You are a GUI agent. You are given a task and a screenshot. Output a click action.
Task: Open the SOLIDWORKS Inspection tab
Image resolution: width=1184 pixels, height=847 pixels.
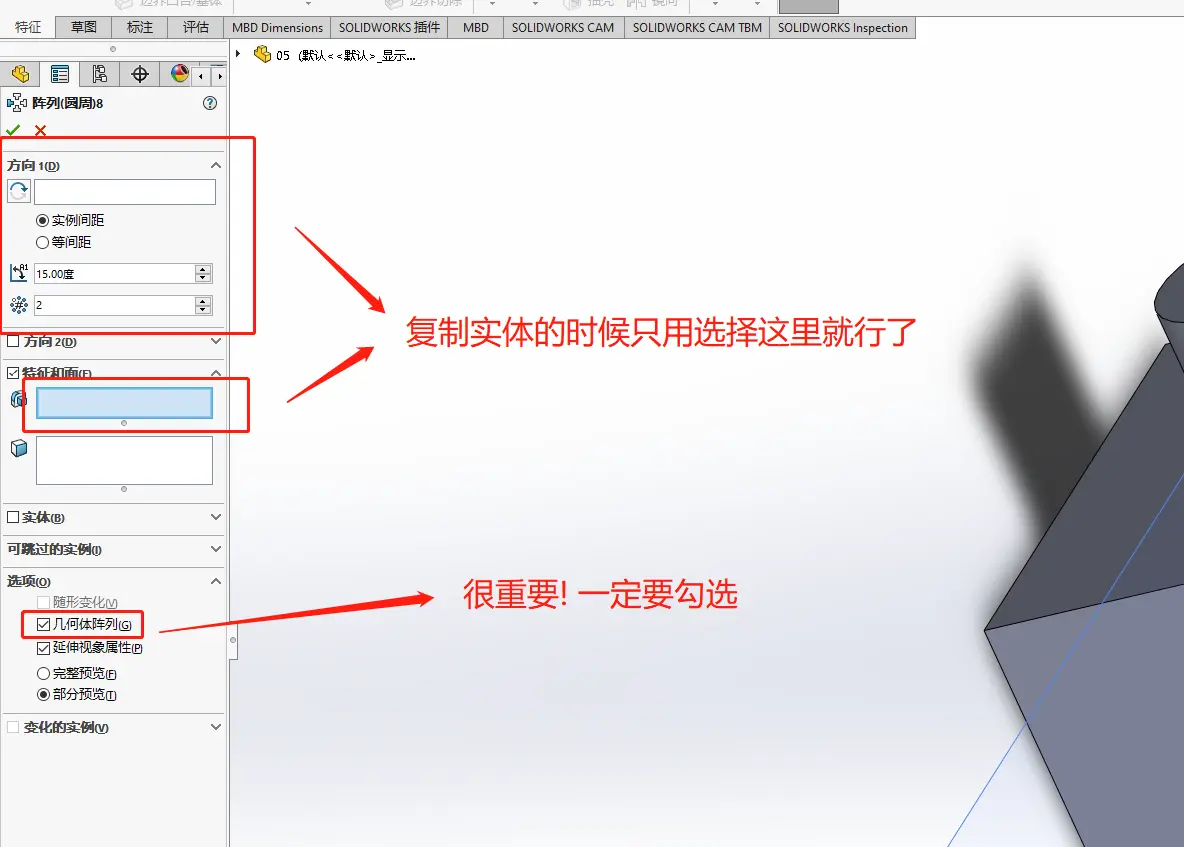coord(843,28)
